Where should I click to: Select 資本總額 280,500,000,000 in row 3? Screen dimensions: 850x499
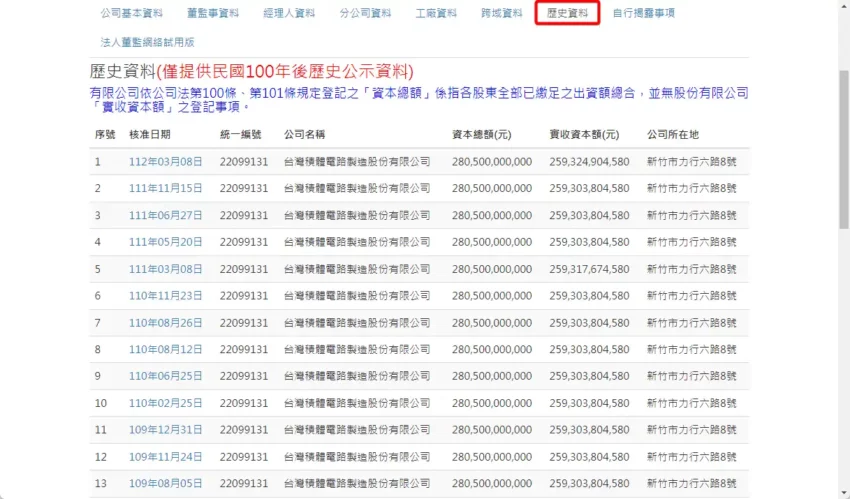492,215
